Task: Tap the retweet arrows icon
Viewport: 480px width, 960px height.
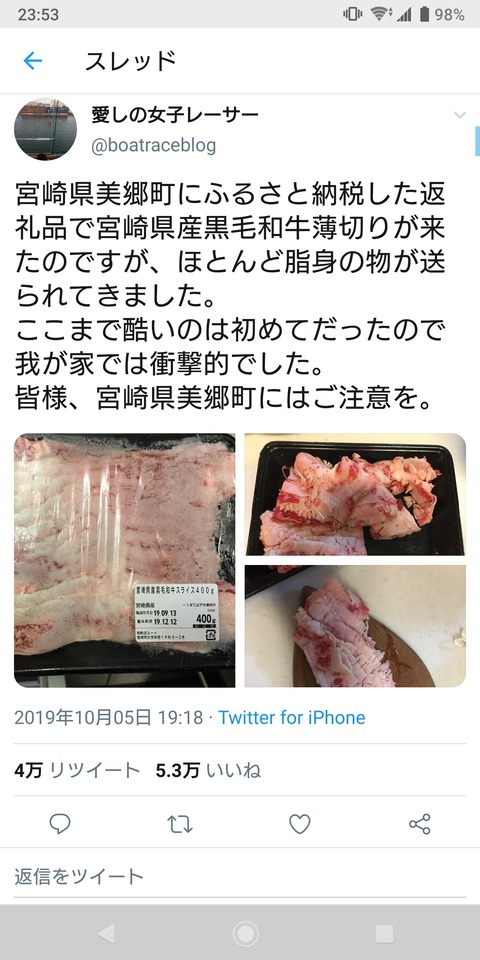Action: pyautogui.click(x=180, y=825)
